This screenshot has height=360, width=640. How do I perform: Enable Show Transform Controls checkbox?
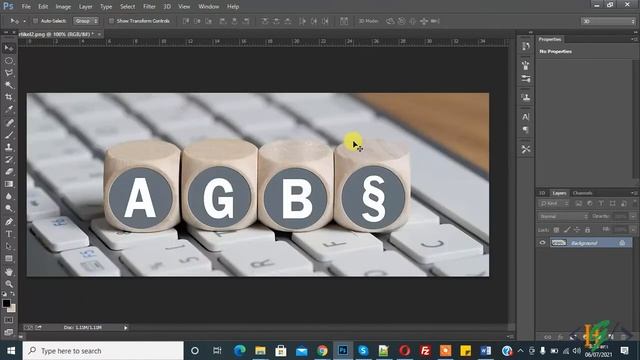(111, 21)
